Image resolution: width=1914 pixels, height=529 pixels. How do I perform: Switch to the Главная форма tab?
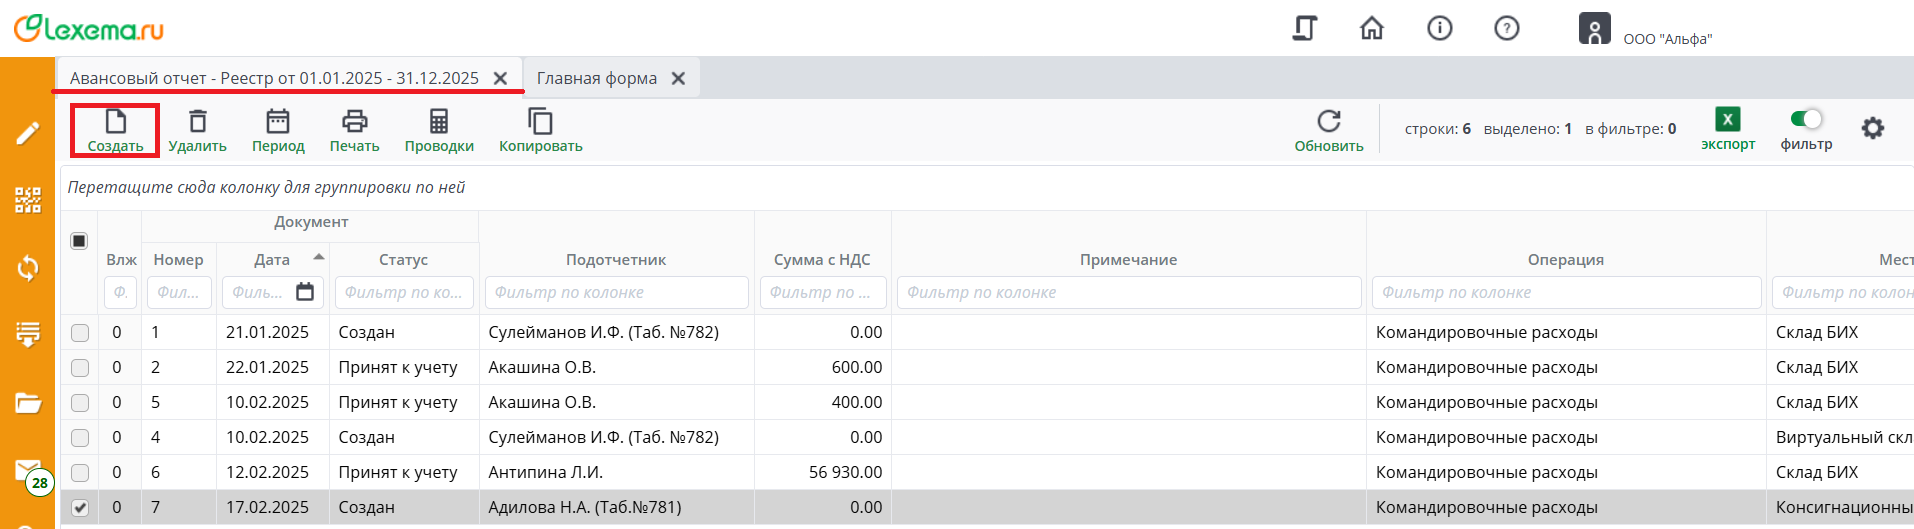point(597,78)
